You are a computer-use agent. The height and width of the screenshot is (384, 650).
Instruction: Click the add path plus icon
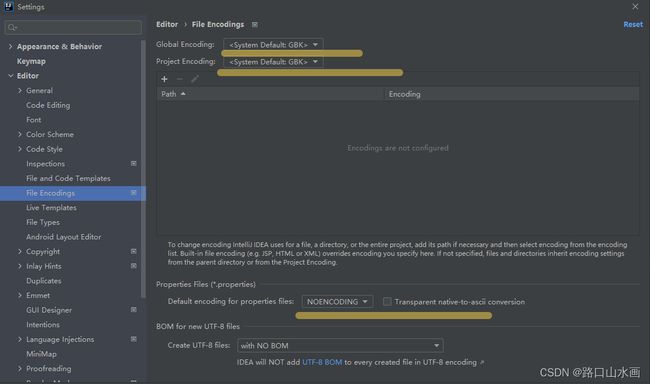(164, 79)
